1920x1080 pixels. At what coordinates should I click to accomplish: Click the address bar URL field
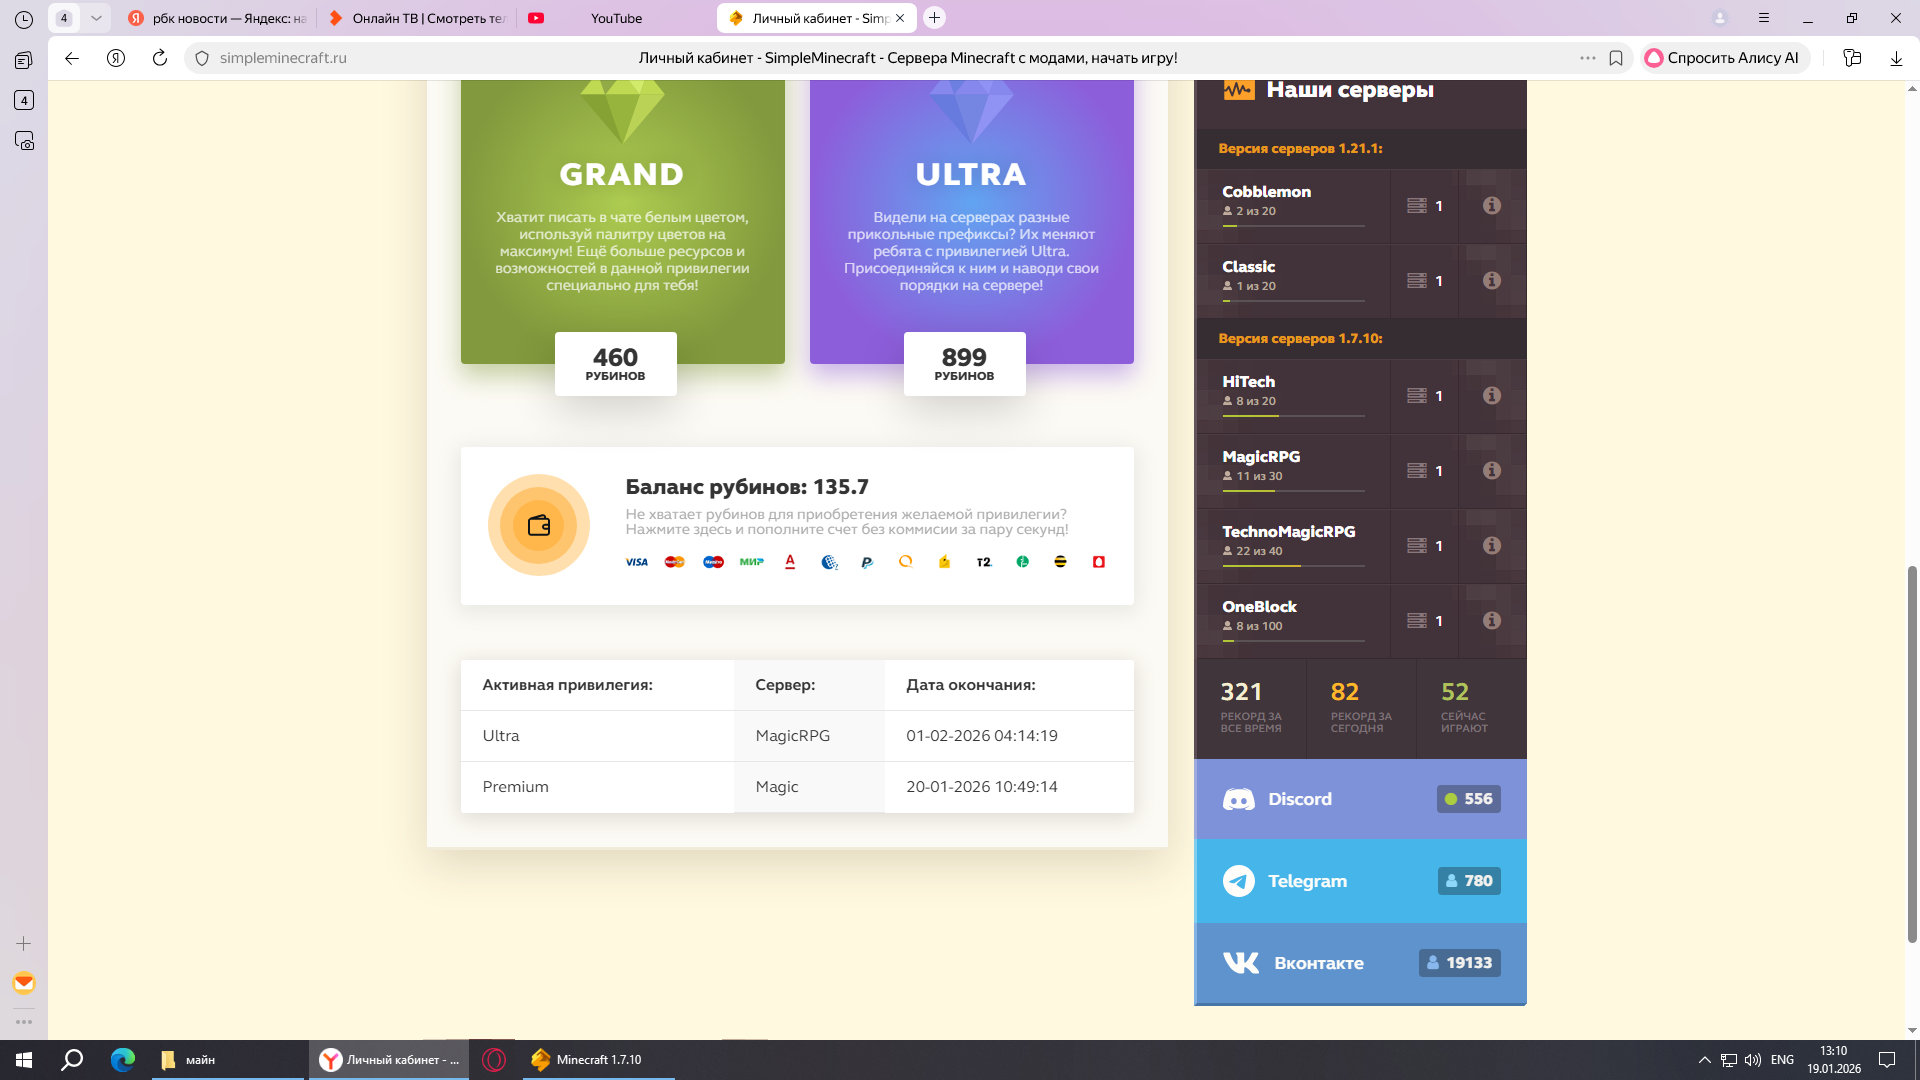[283, 58]
